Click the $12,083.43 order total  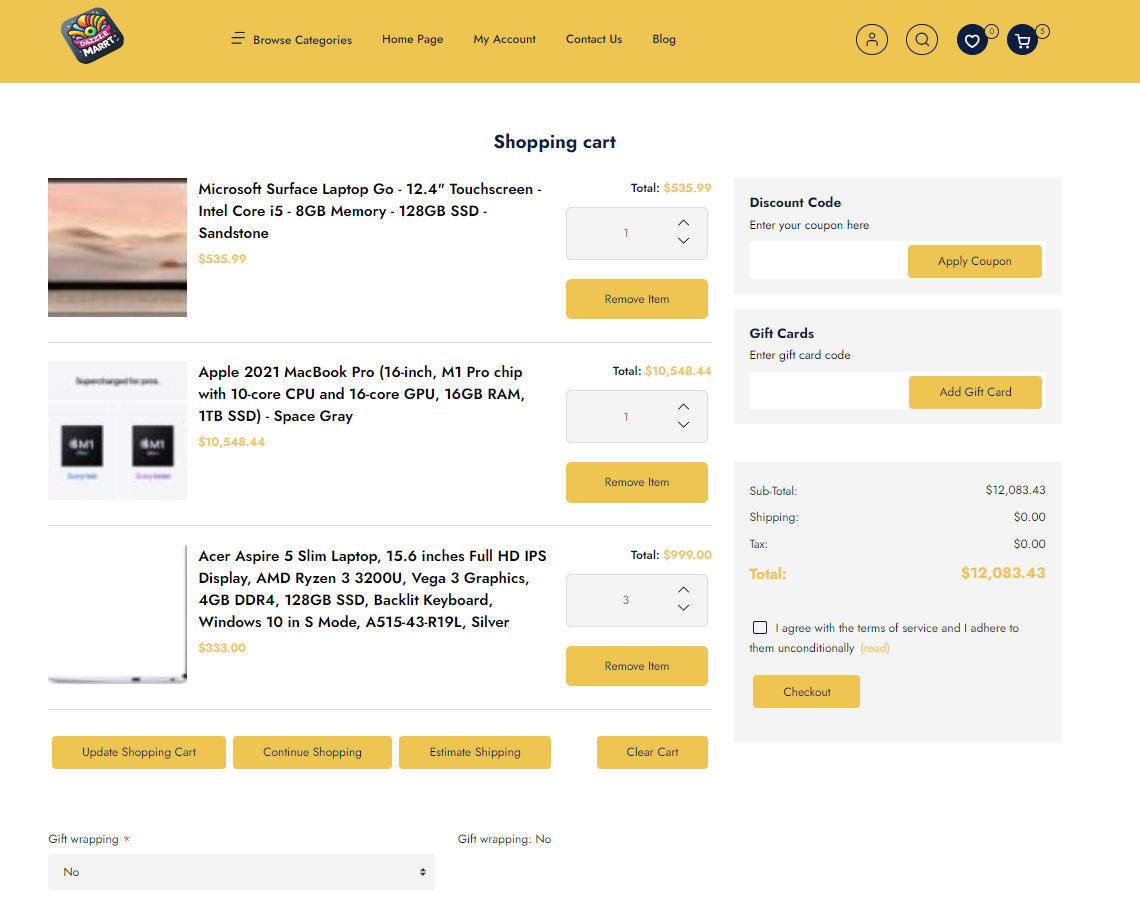tap(1003, 573)
